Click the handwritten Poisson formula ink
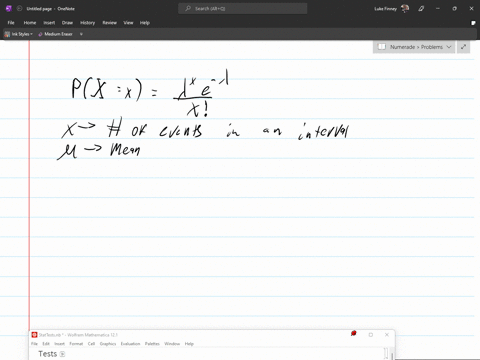Viewport: 480px width, 360px height. coord(150,93)
